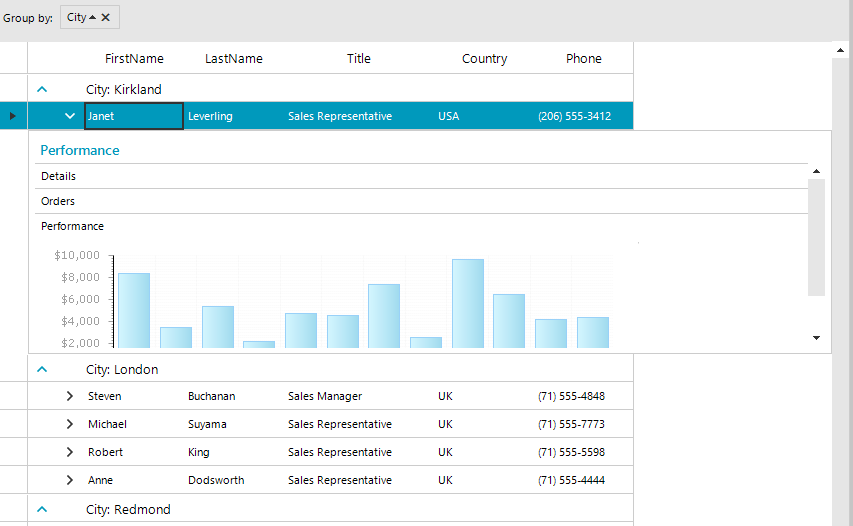This screenshot has height=526, width=853.
Task: Toggle City group sort direction arrow
Action: [x=92, y=17]
